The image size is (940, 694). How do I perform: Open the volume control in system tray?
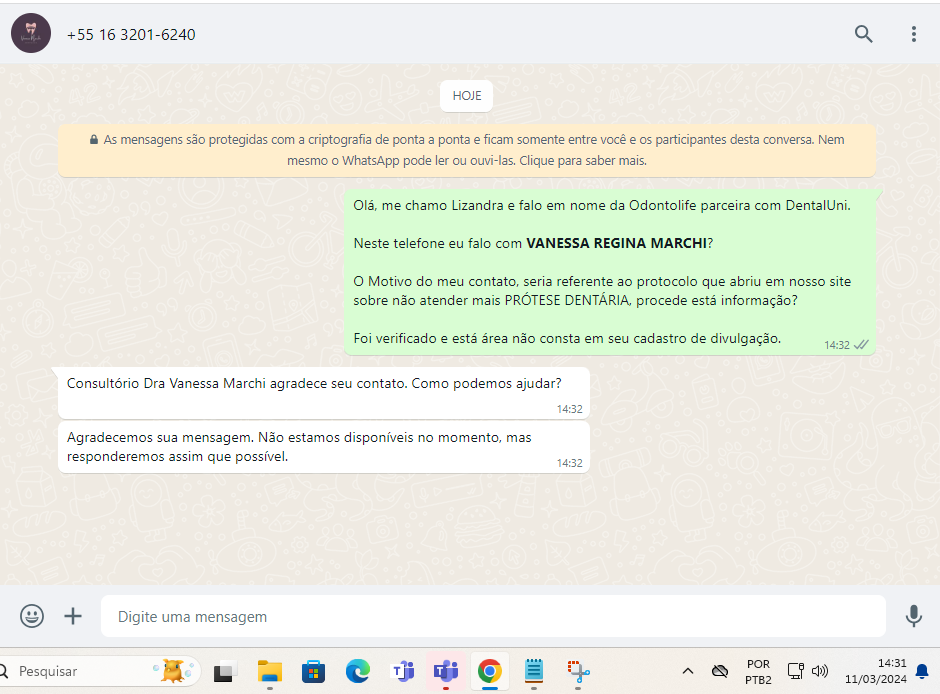(821, 671)
